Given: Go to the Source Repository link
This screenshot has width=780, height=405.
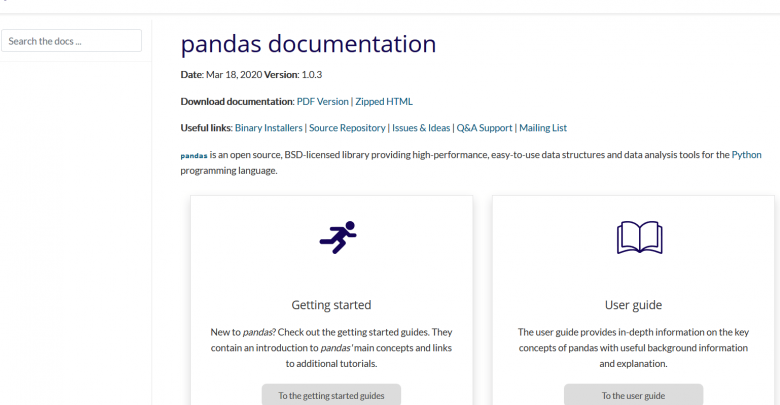Looking at the screenshot, I should 347,128.
